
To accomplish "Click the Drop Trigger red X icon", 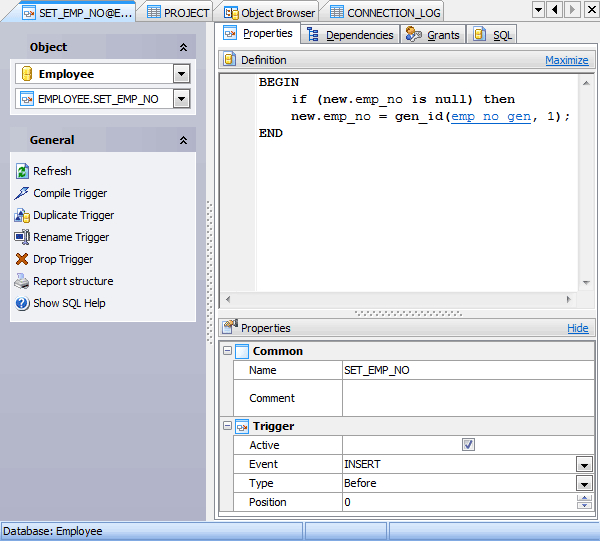I will [23, 259].
